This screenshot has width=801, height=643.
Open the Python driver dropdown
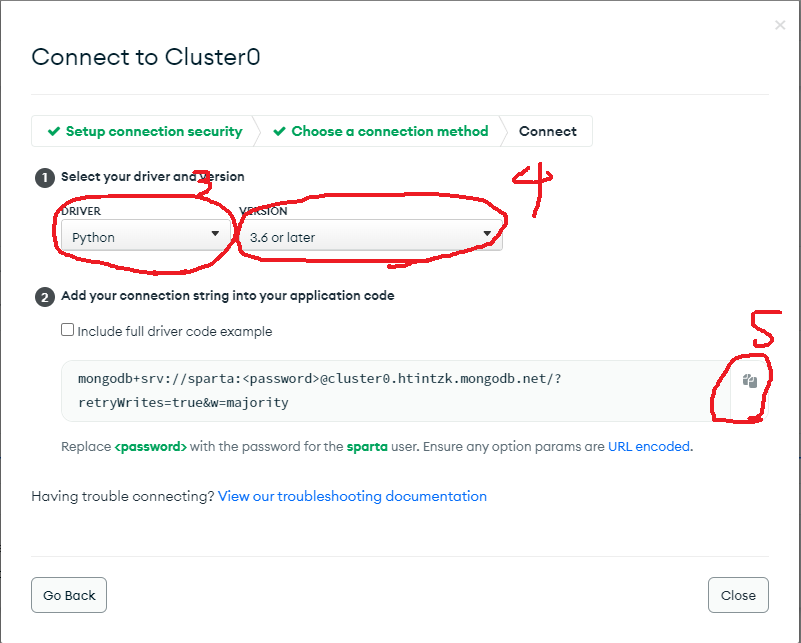146,235
